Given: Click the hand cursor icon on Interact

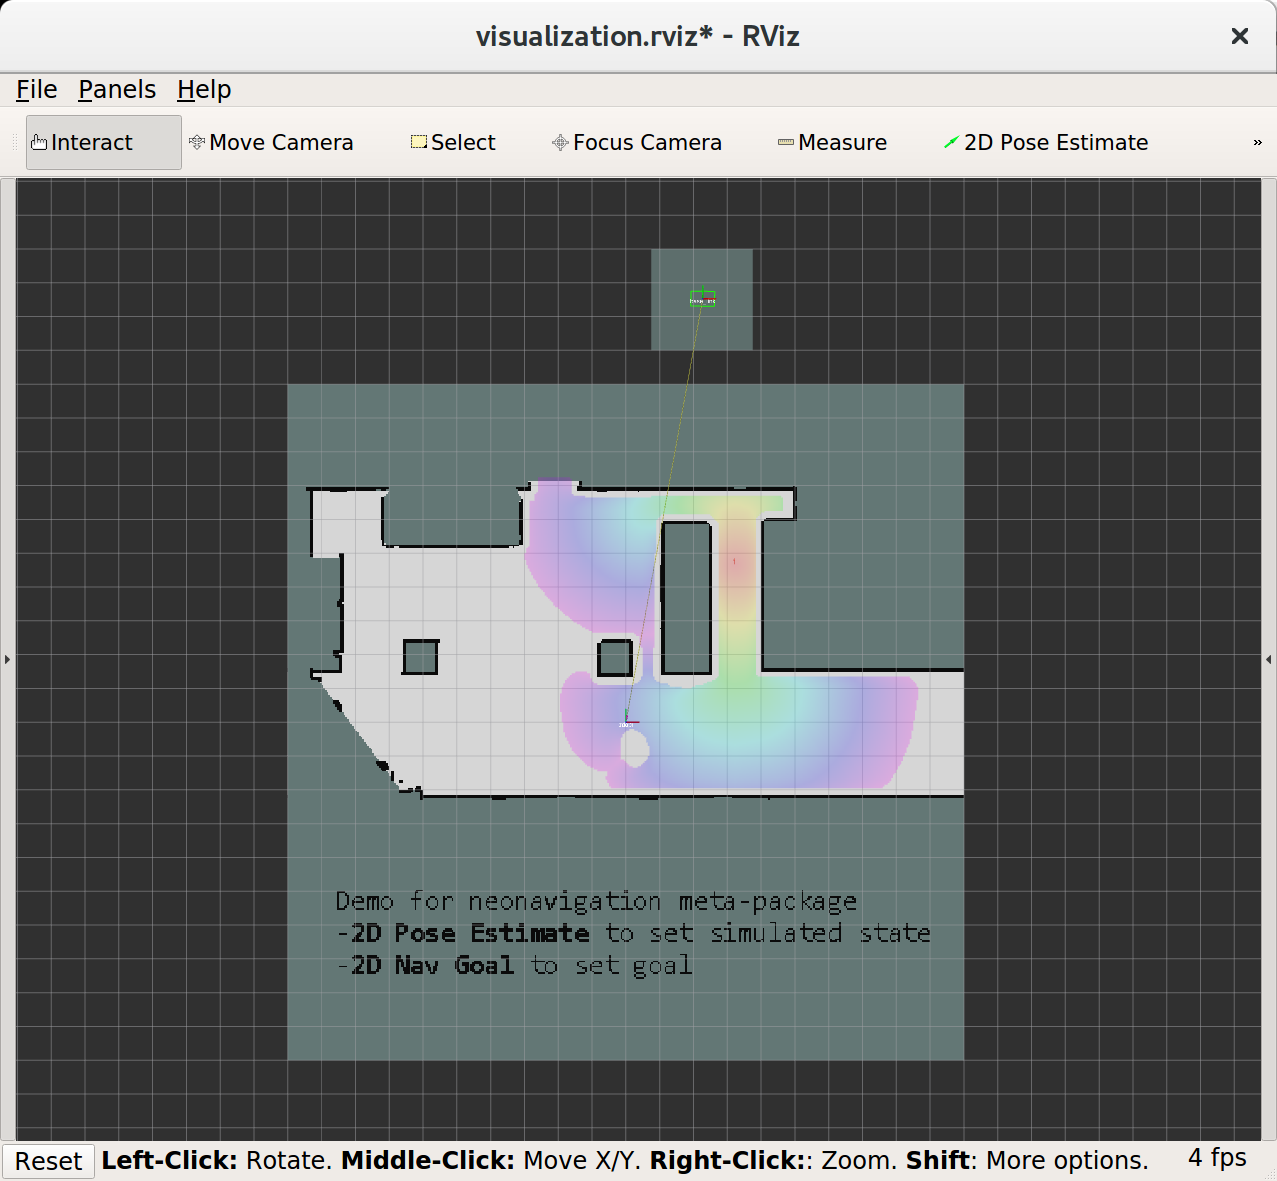Looking at the screenshot, I should click(x=38, y=142).
